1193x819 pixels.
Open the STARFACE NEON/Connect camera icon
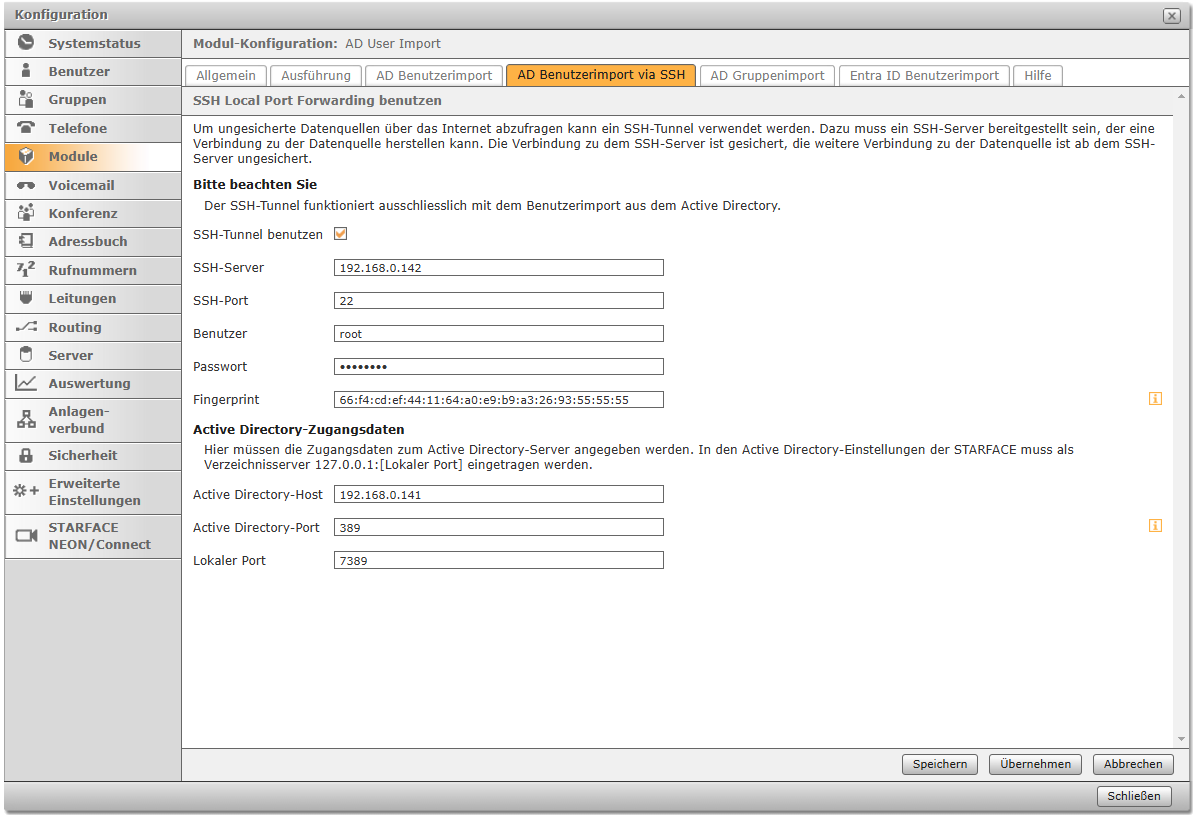pyautogui.click(x=26, y=536)
